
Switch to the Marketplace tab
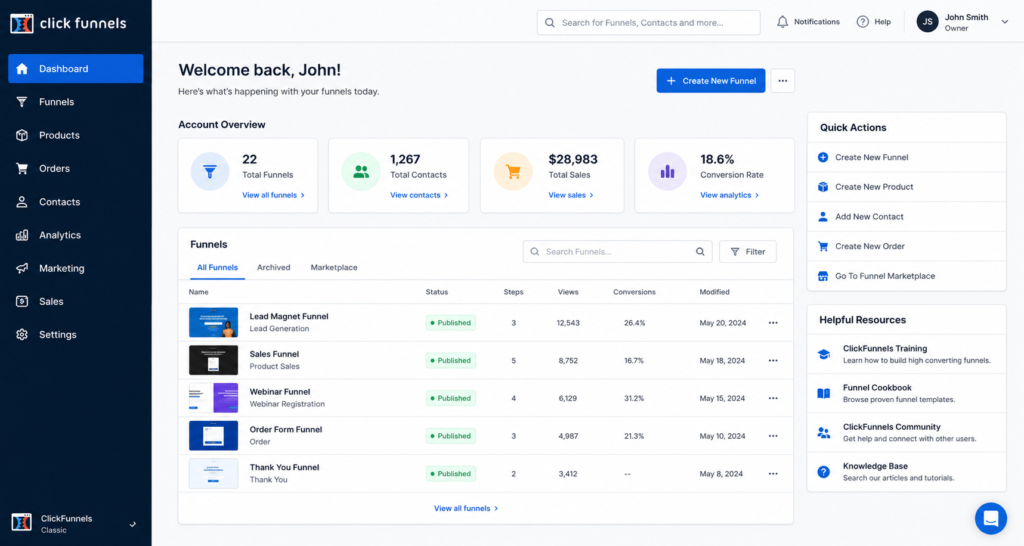[334, 268]
